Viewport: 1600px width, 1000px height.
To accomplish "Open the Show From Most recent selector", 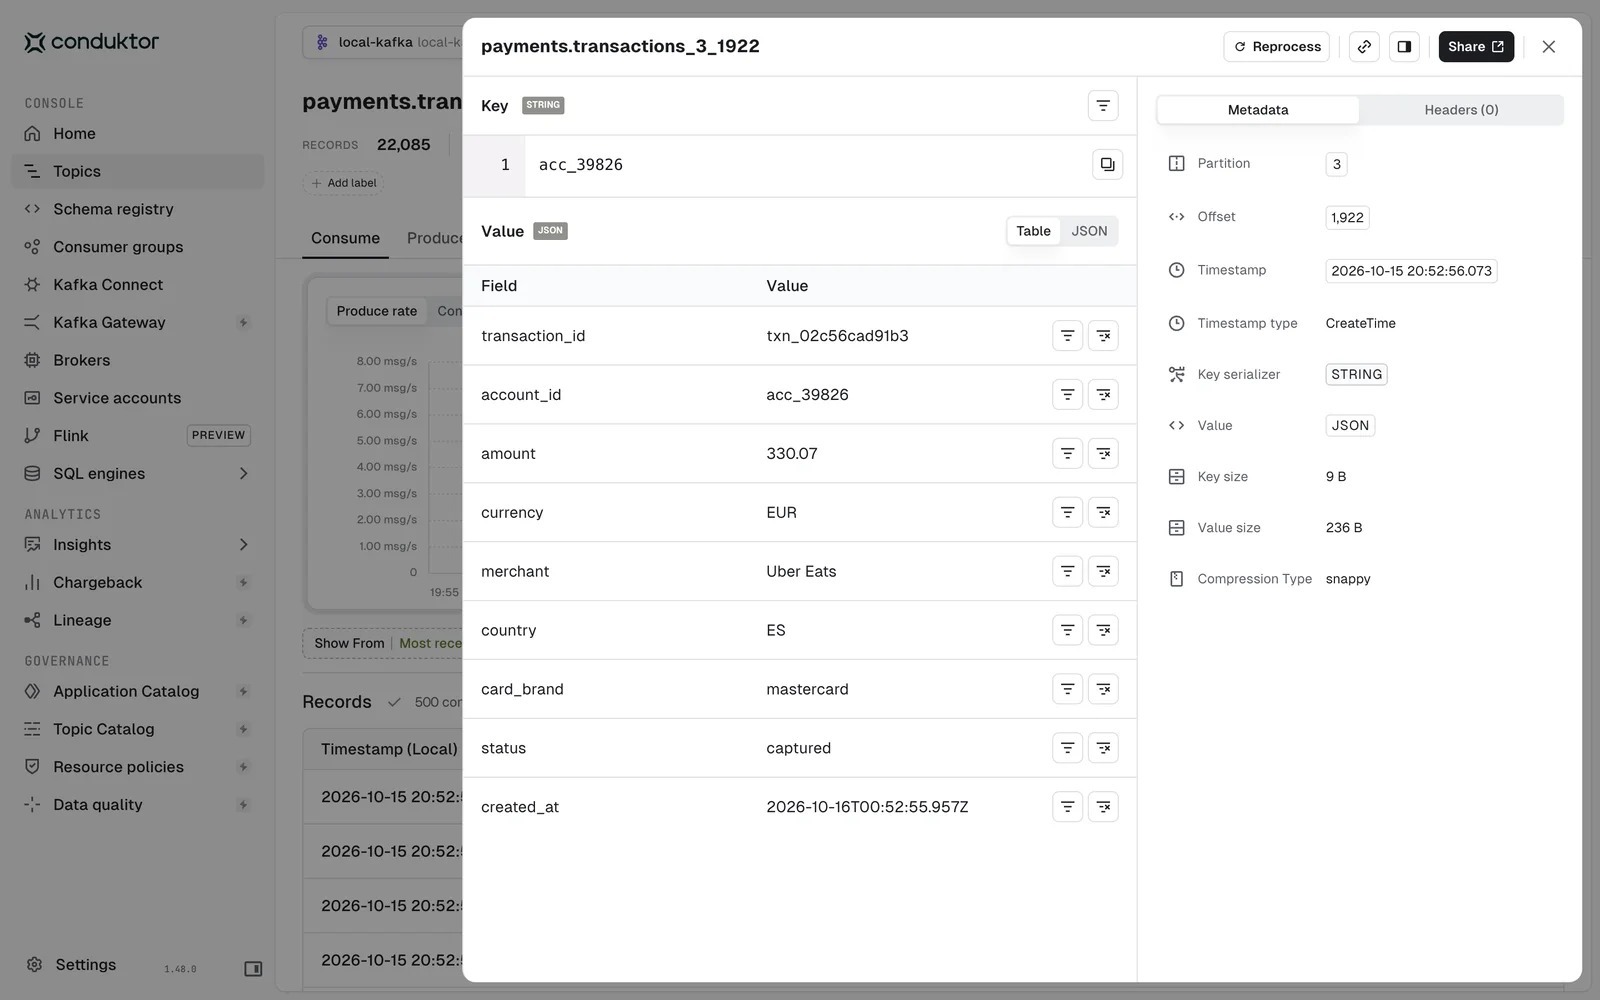I will (x=384, y=644).
